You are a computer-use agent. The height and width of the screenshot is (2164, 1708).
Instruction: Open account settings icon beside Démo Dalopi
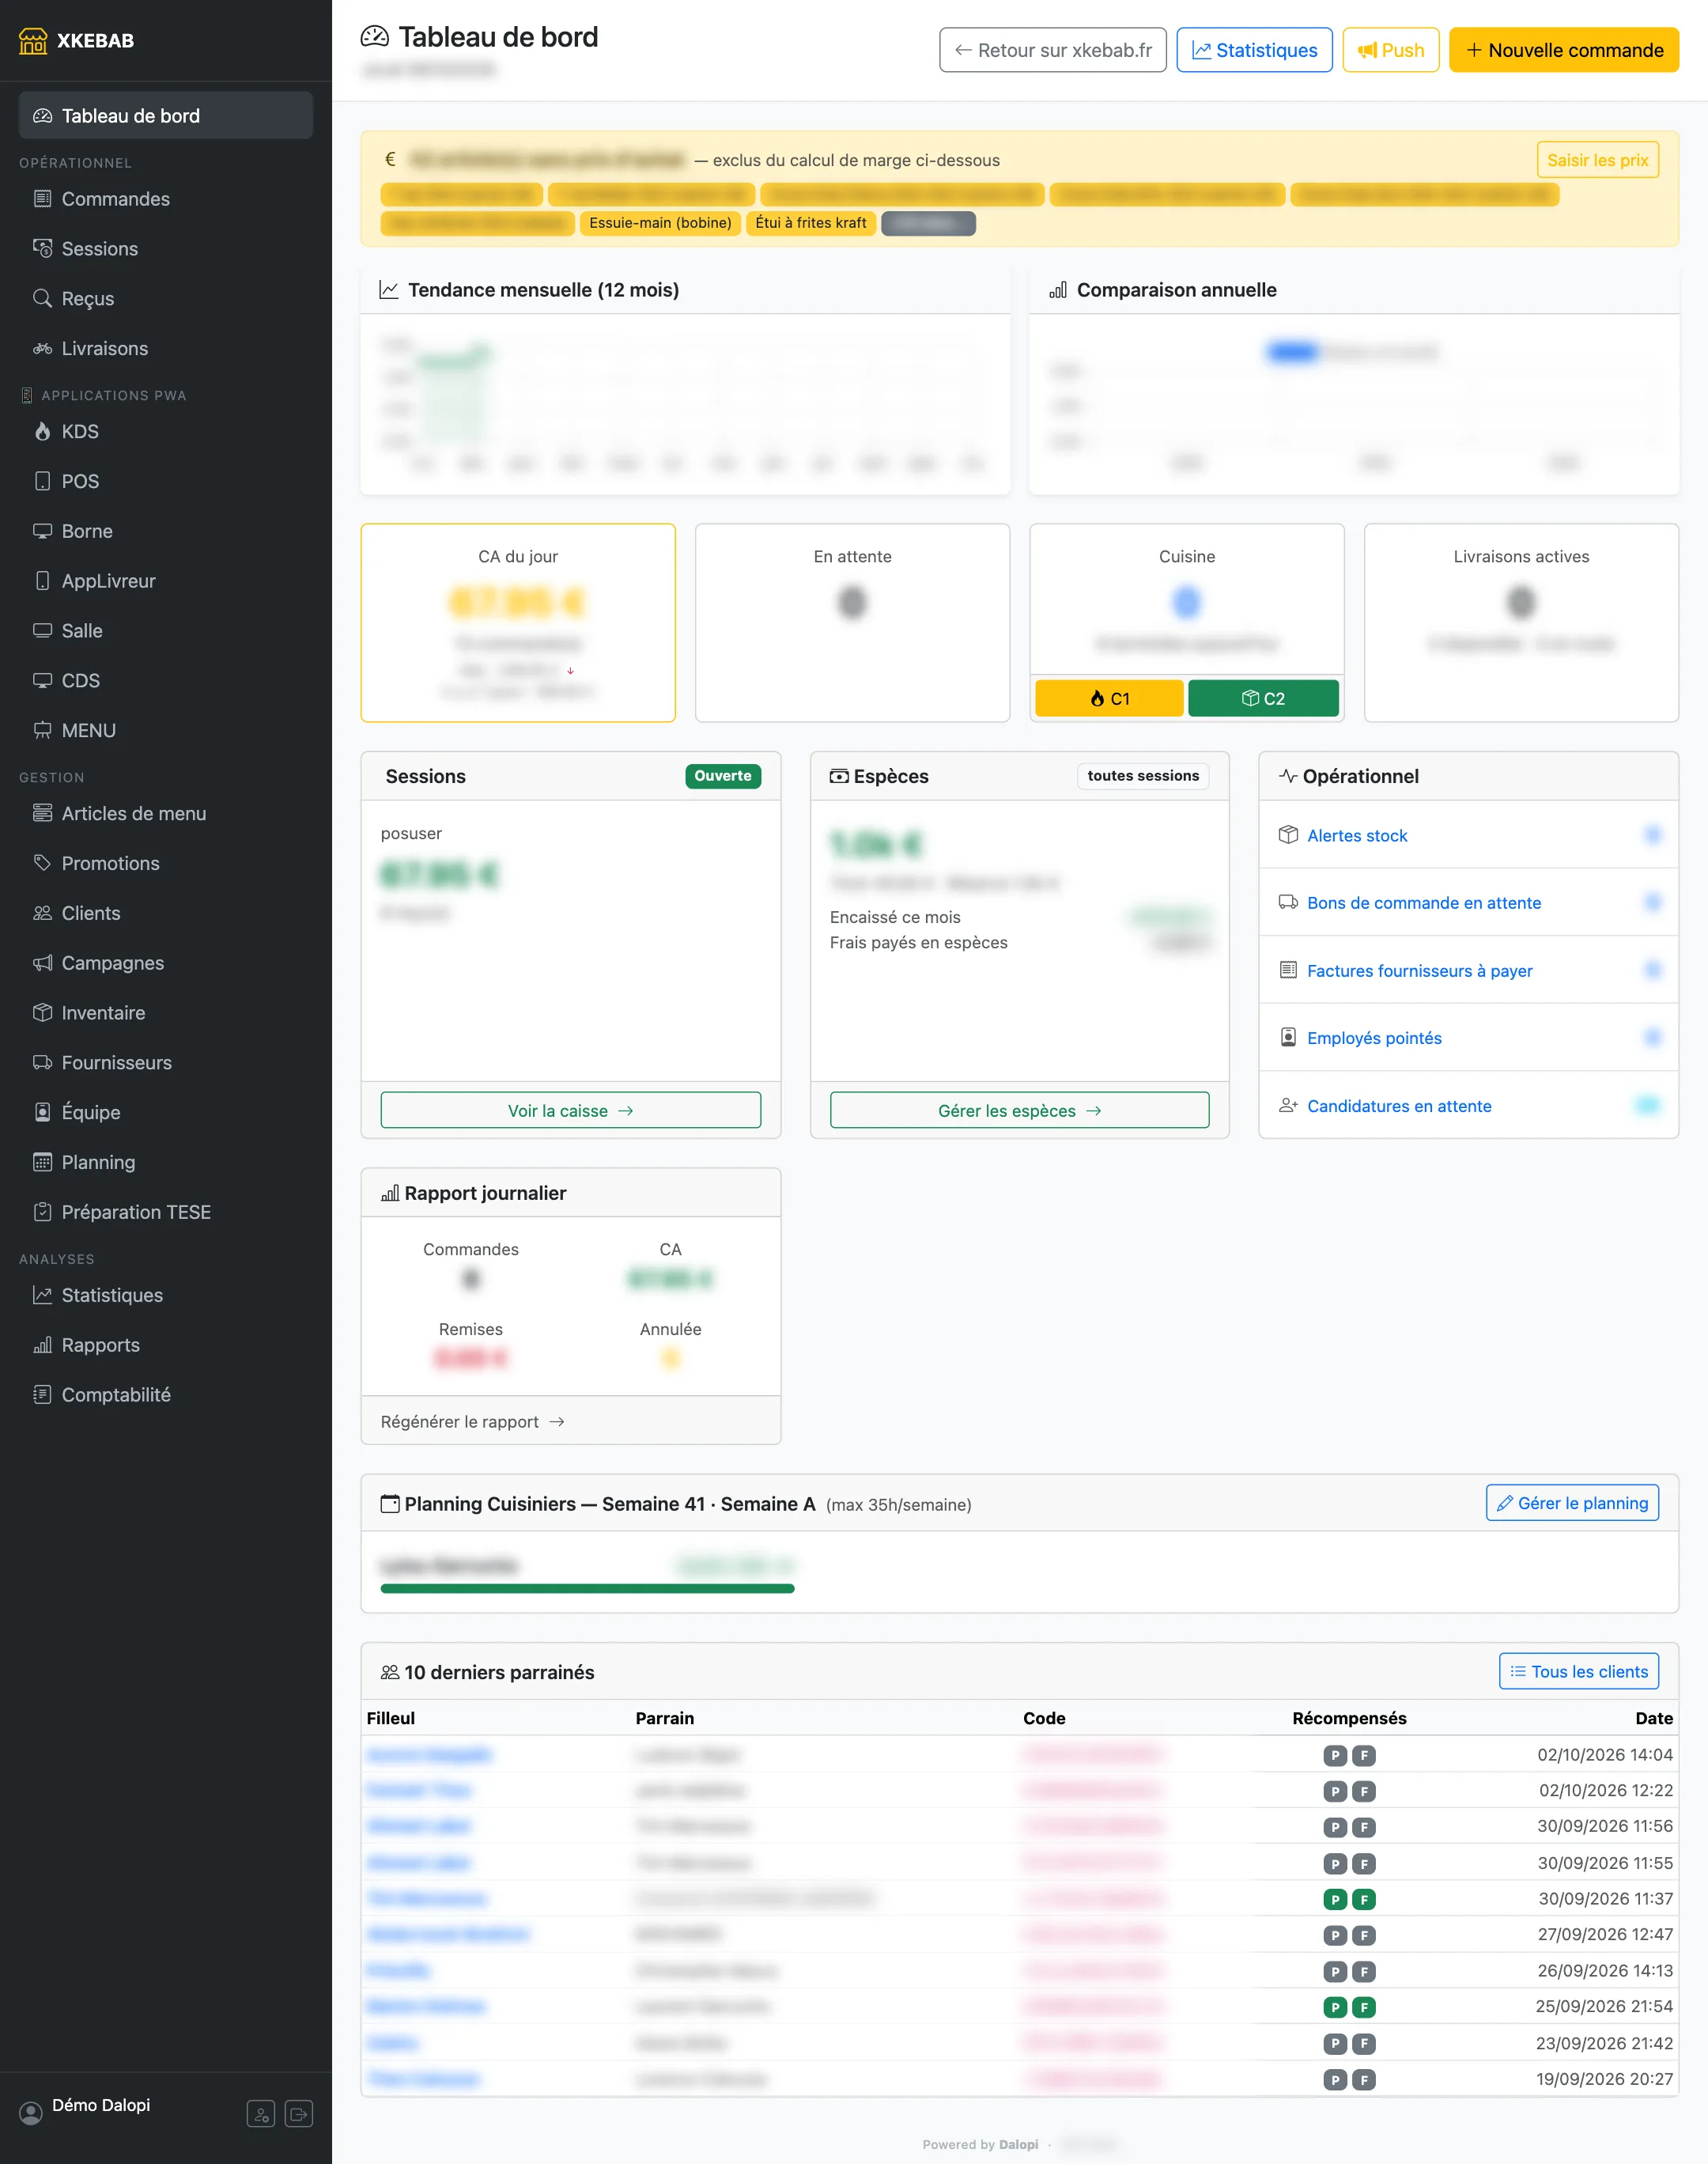click(261, 2114)
